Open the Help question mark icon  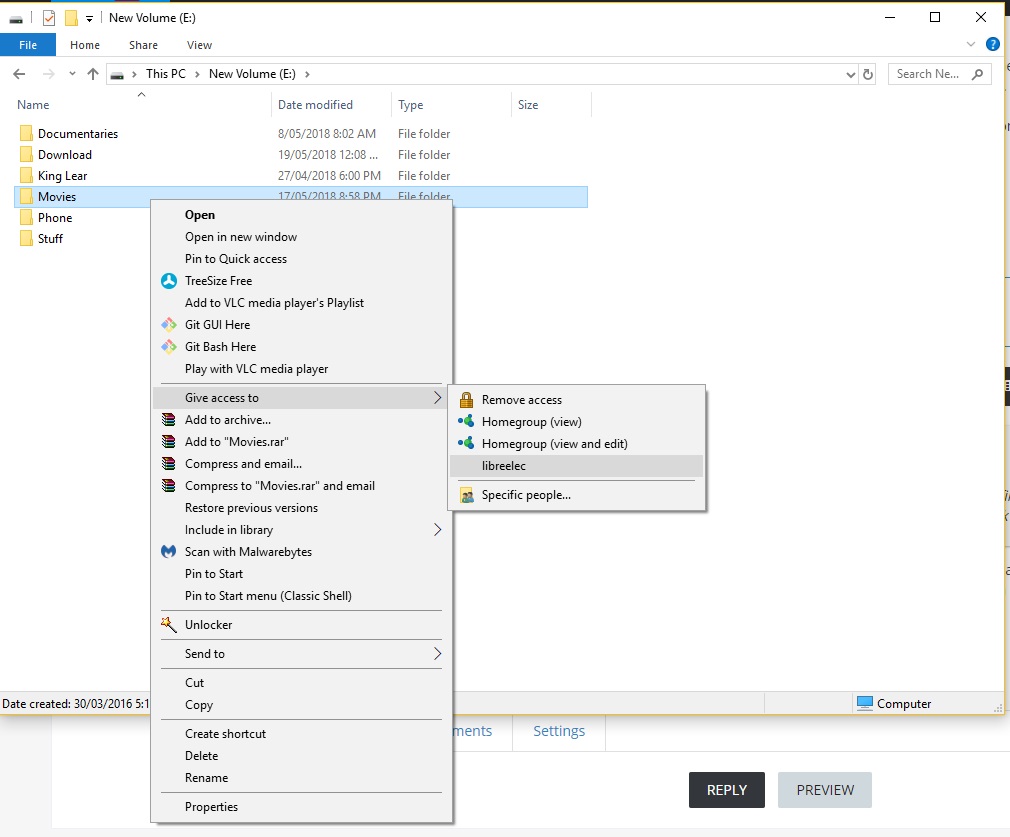tap(993, 45)
